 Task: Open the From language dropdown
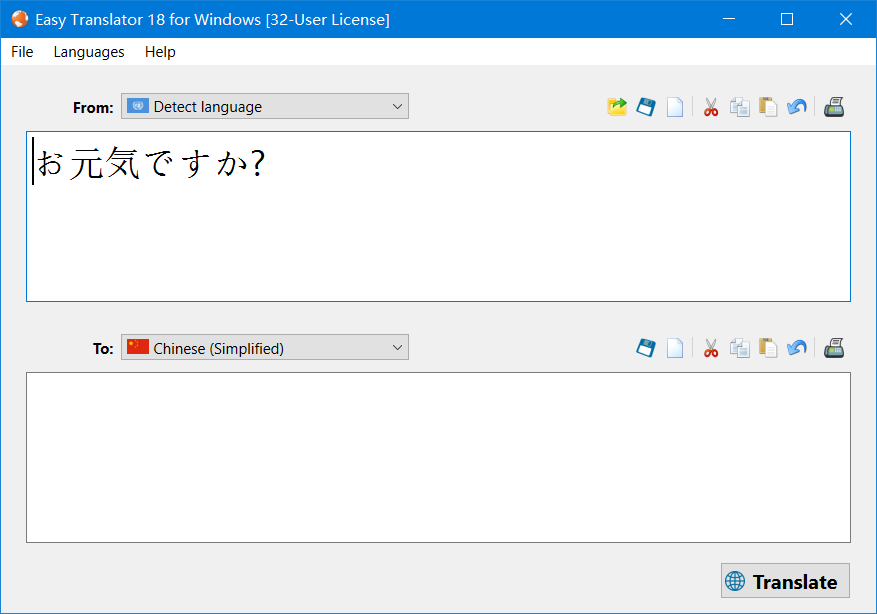[265, 106]
